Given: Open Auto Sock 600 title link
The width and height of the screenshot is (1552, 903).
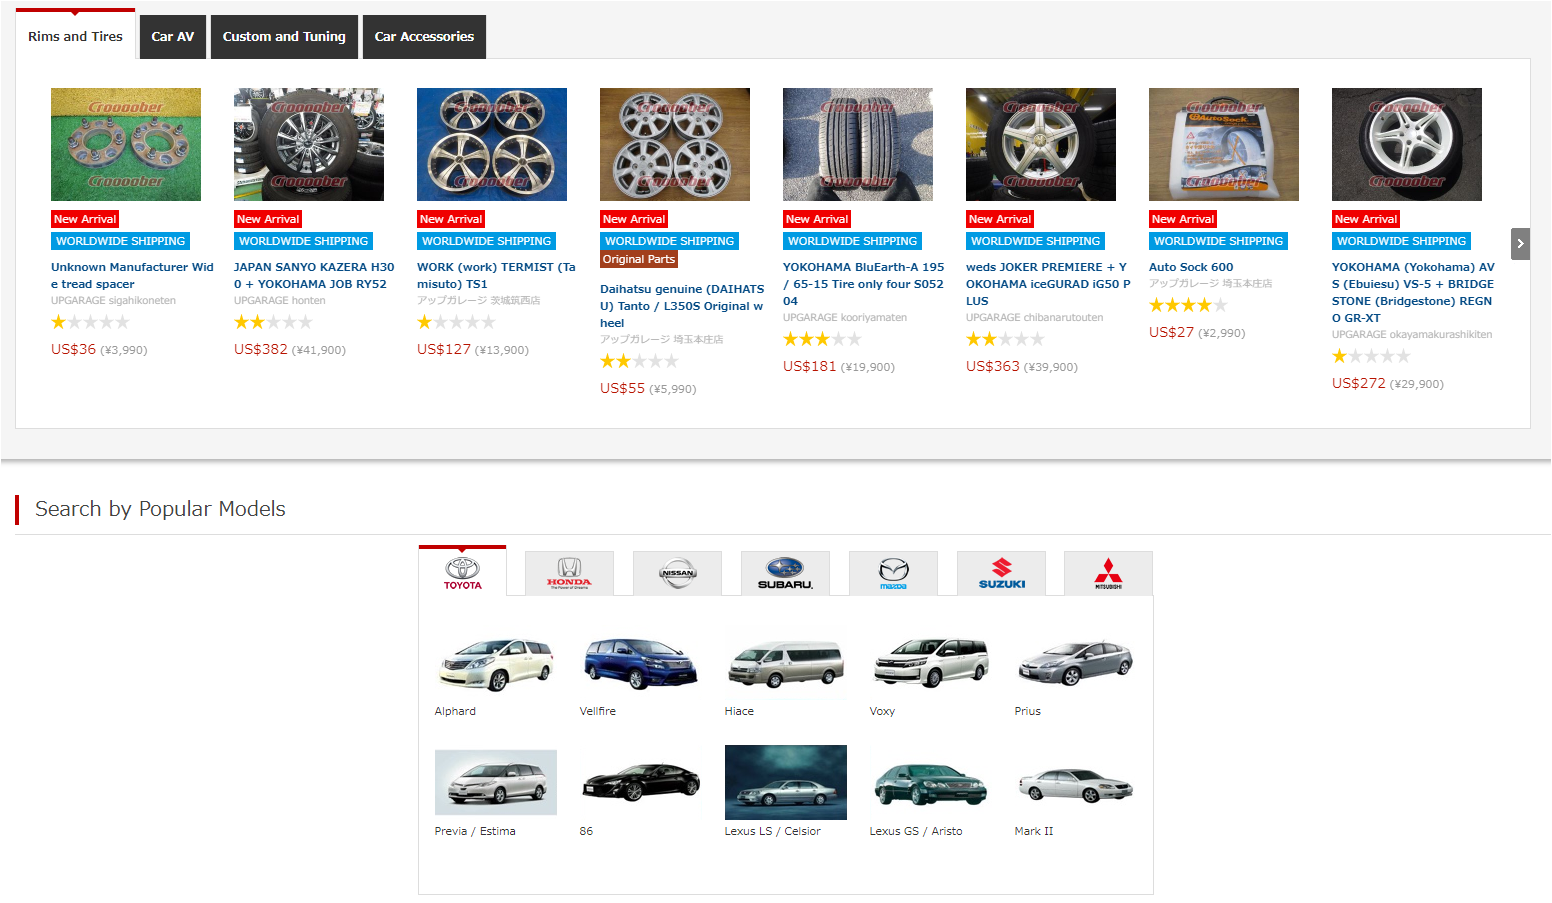Looking at the screenshot, I should 1191,267.
